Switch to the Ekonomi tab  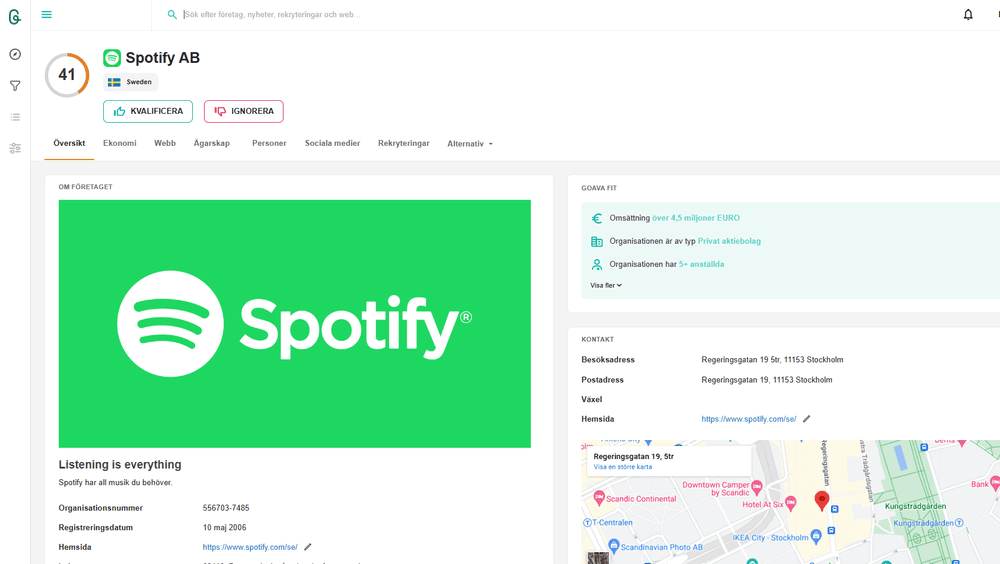click(x=120, y=144)
